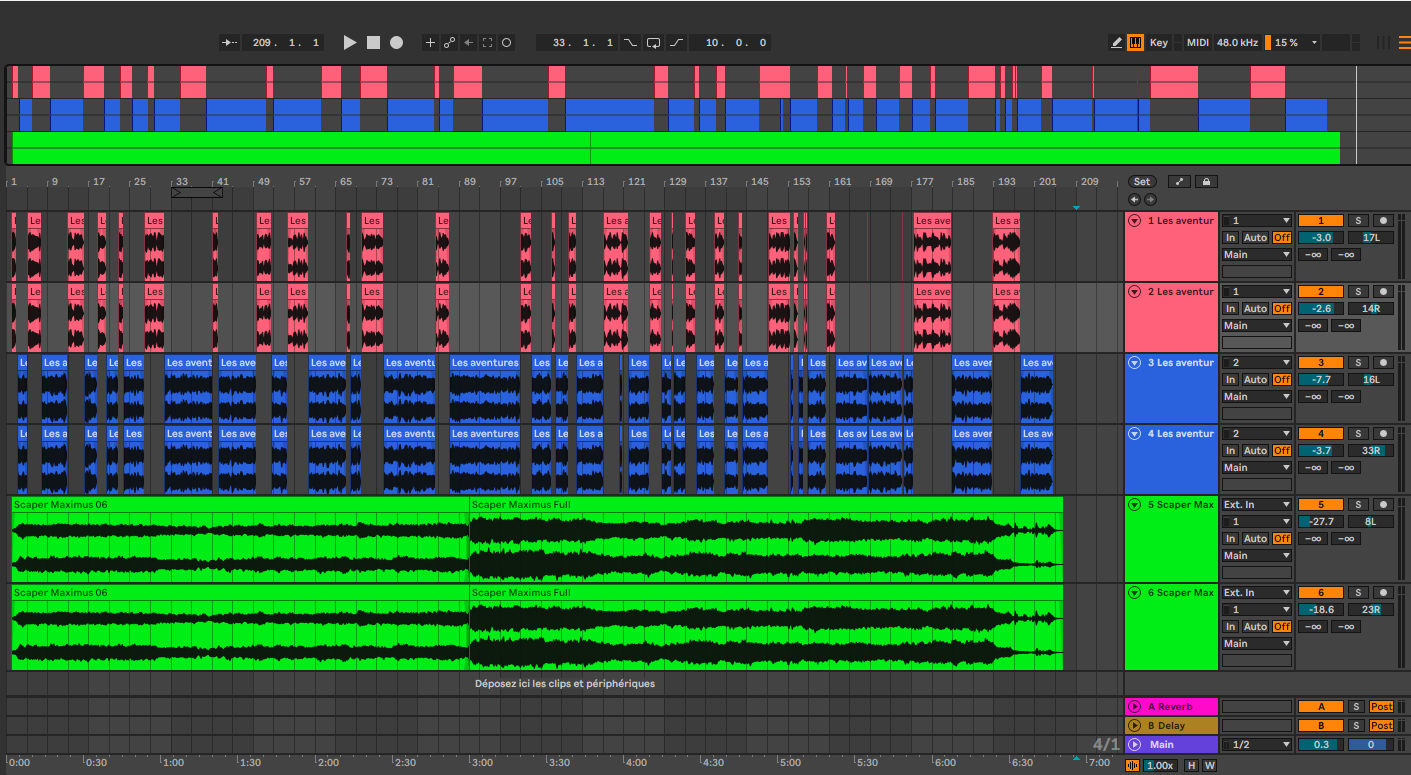Collapse track 5 Scaper Max
This screenshot has height=775, width=1411.
(x=1135, y=505)
